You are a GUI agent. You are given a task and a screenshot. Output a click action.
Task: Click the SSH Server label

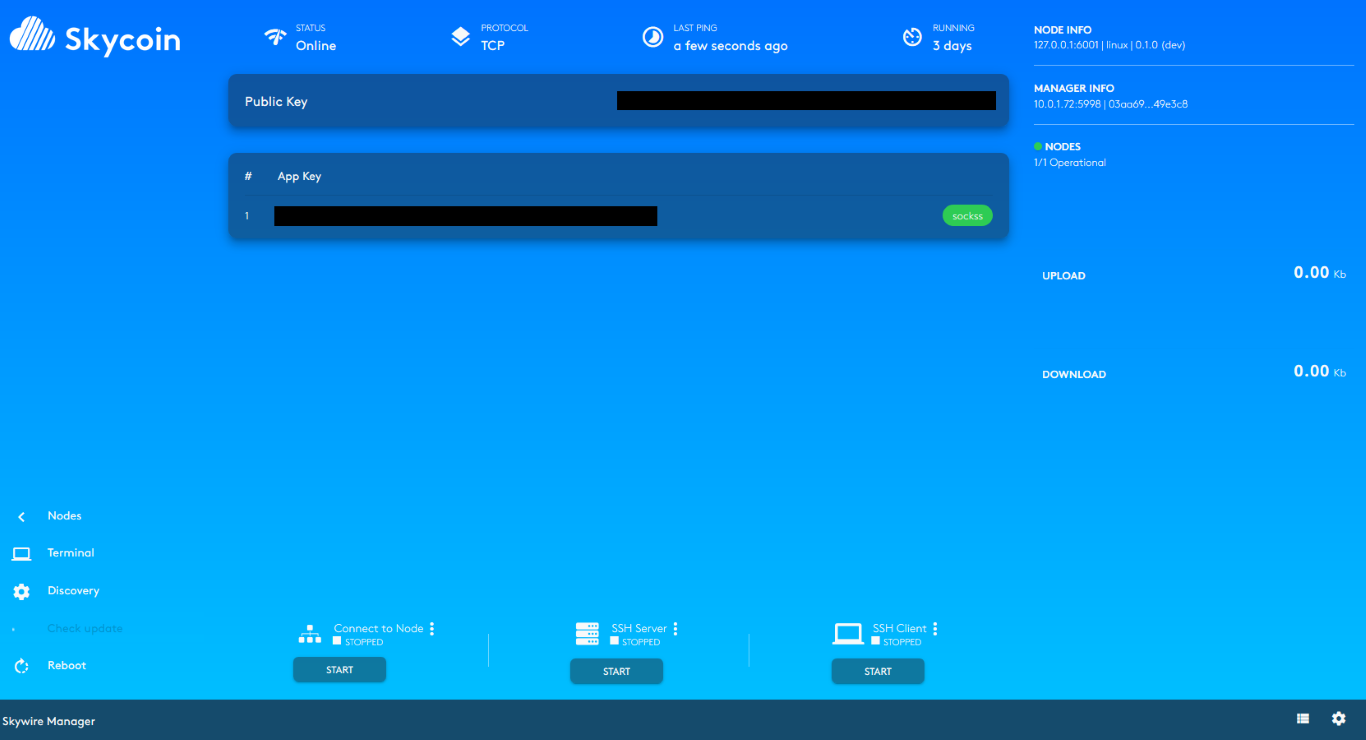point(639,629)
